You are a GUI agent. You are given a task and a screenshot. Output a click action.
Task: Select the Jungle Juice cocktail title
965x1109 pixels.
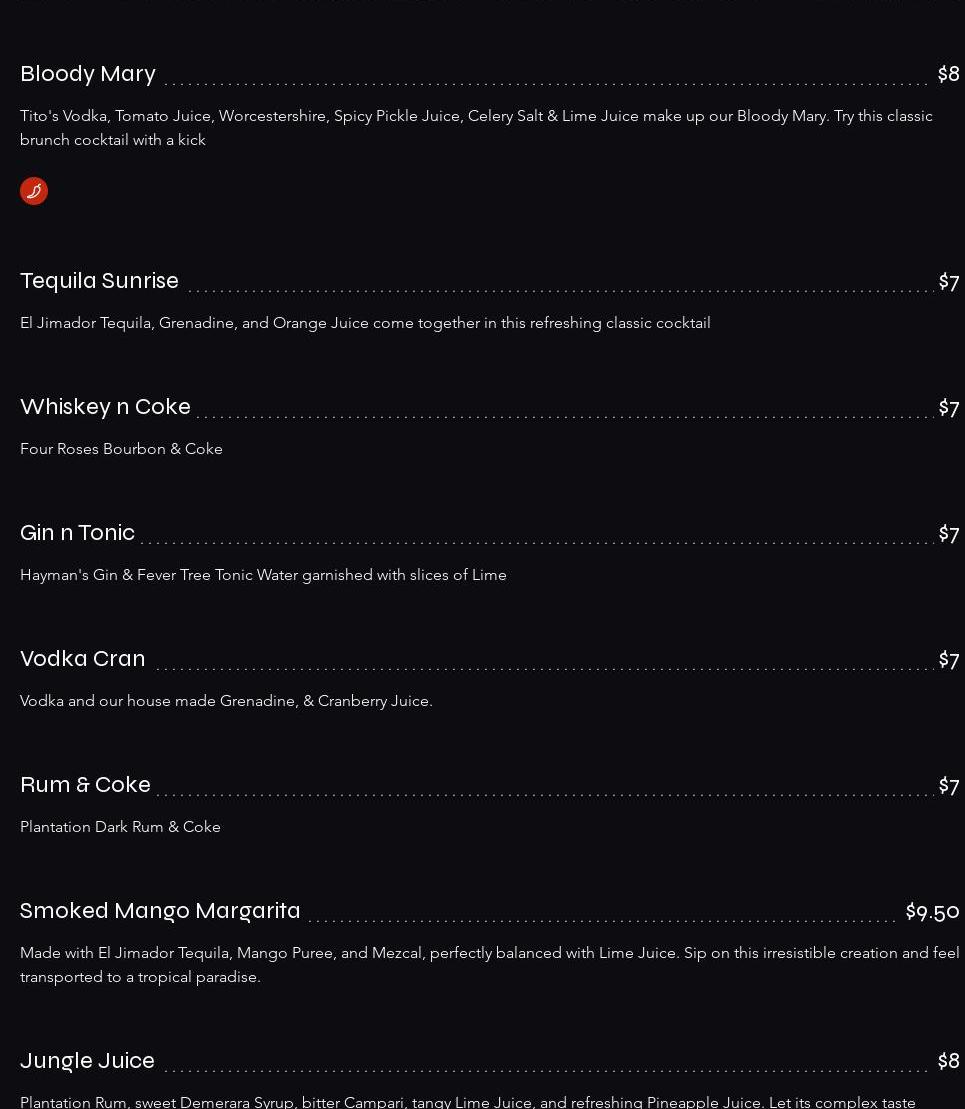click(88, 1061)
